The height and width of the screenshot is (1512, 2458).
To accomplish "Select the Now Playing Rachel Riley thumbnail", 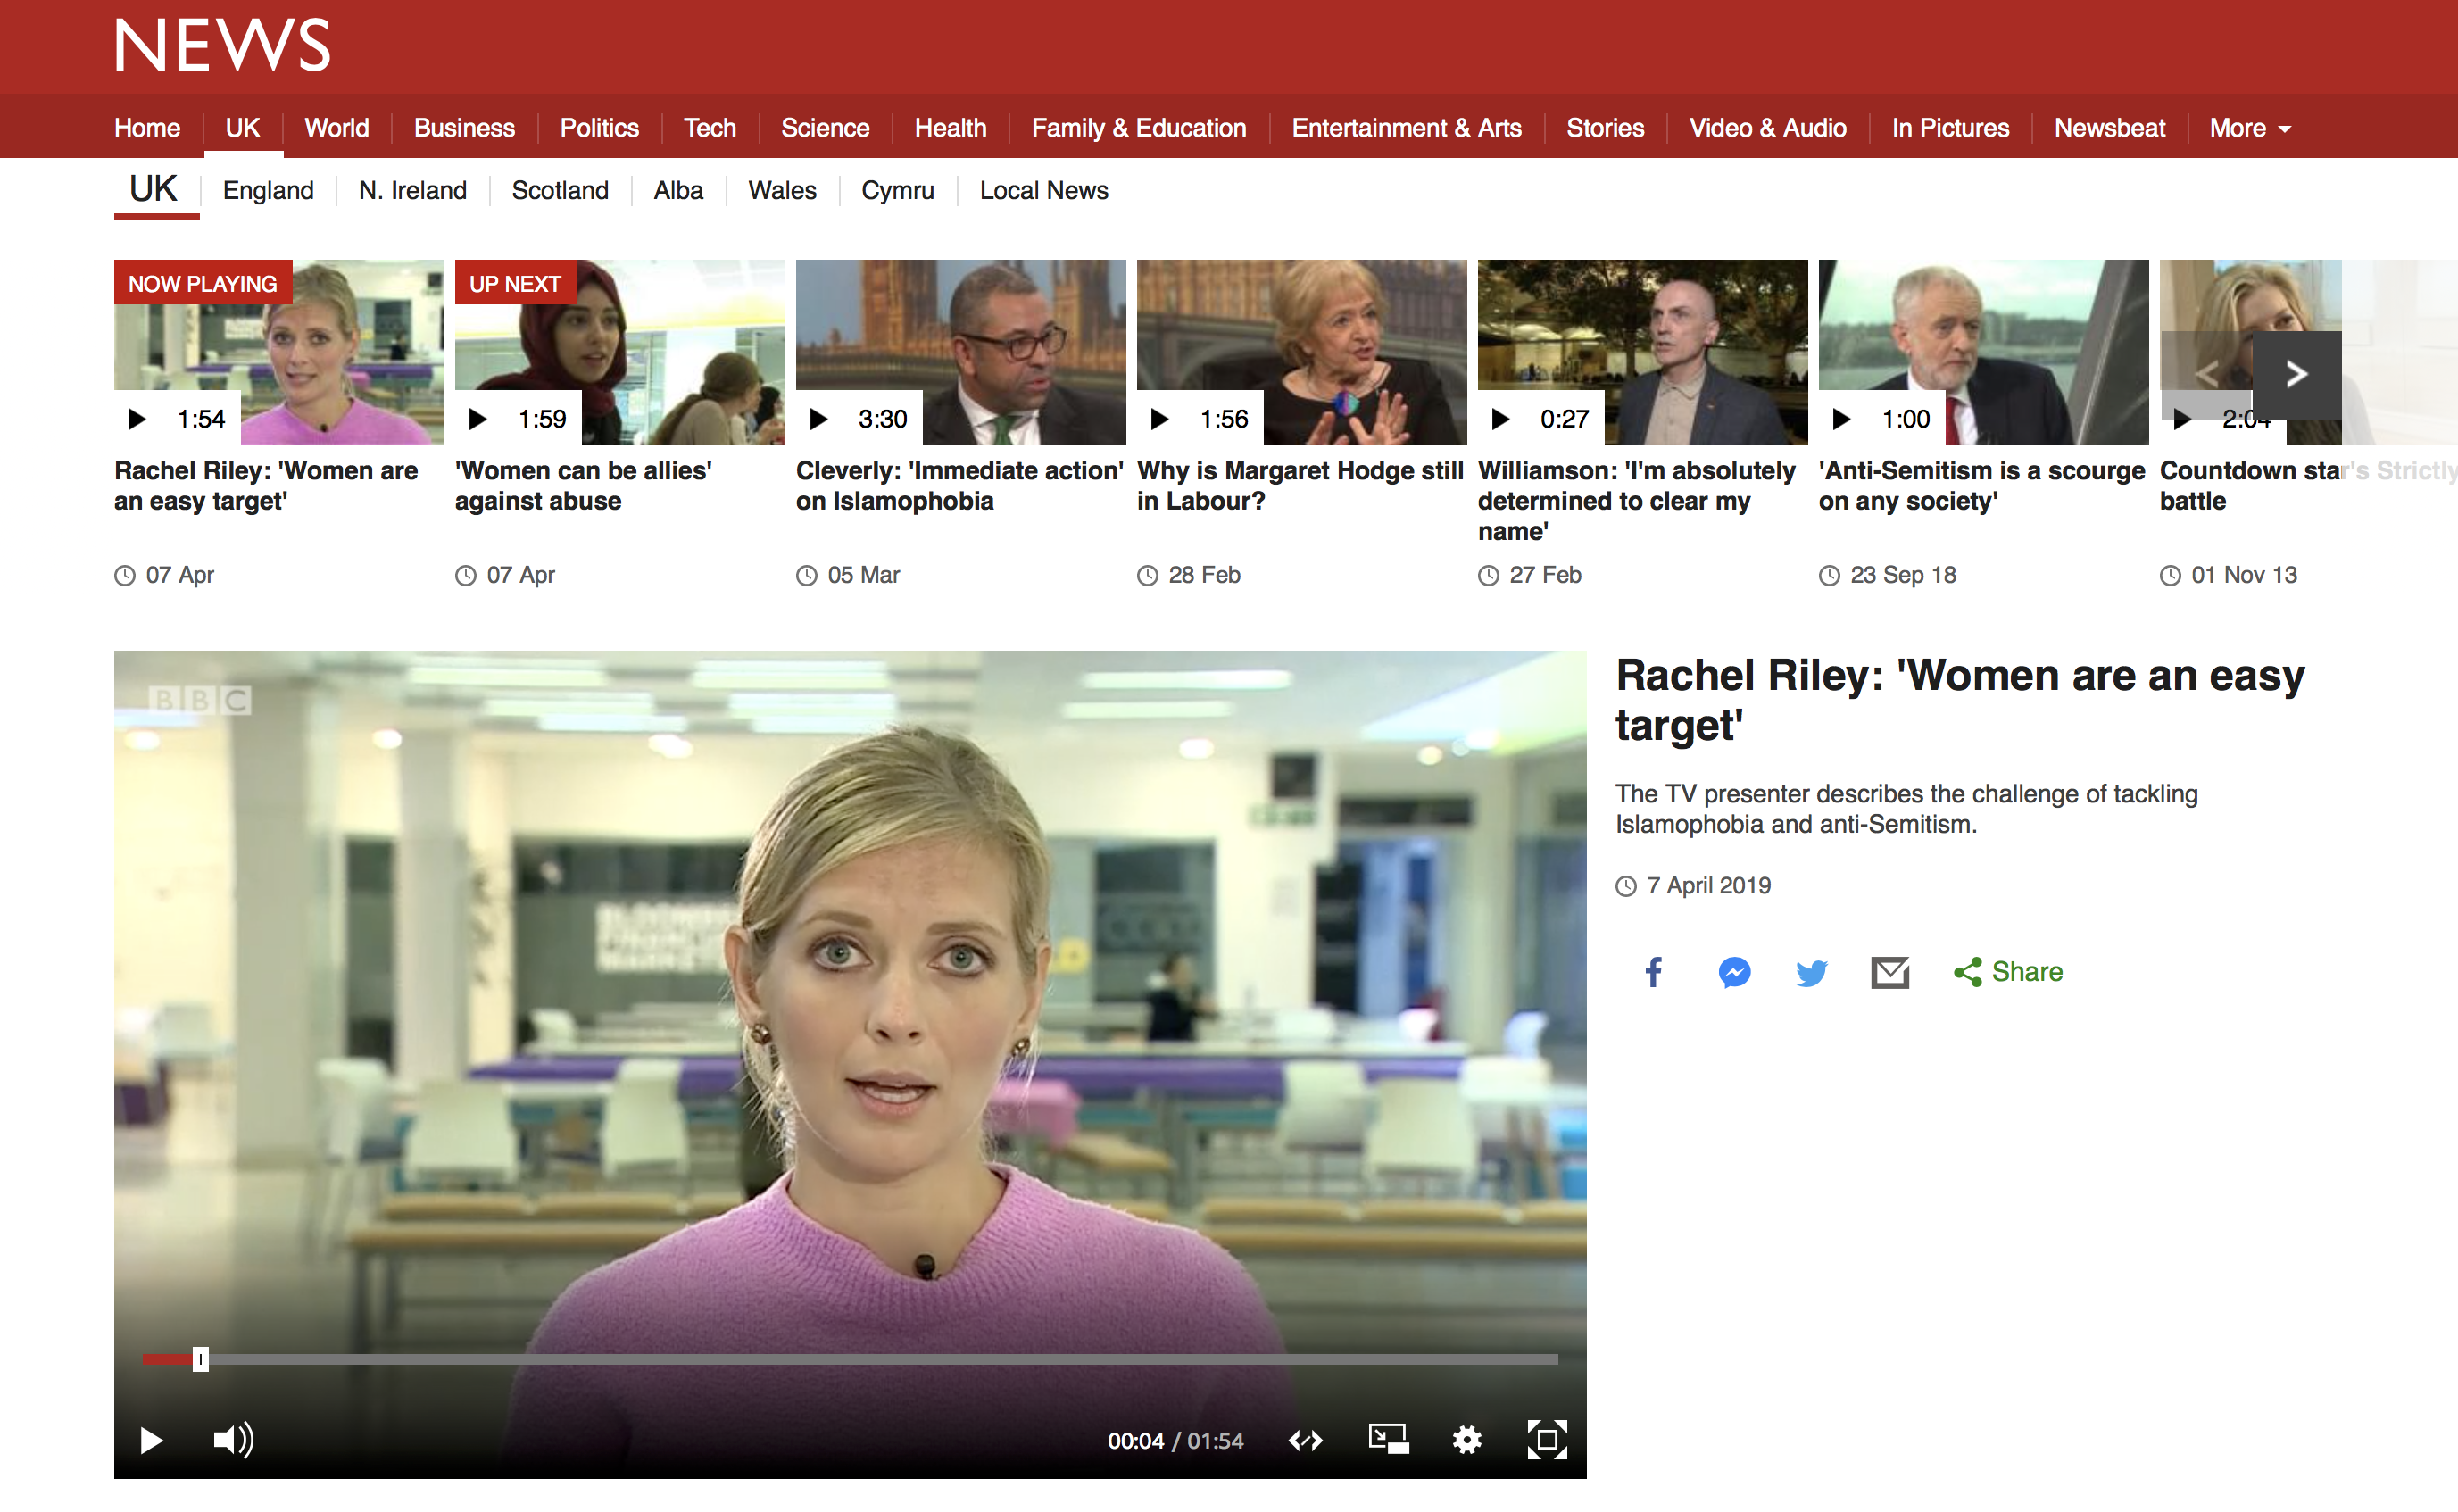I will [279, 352].
